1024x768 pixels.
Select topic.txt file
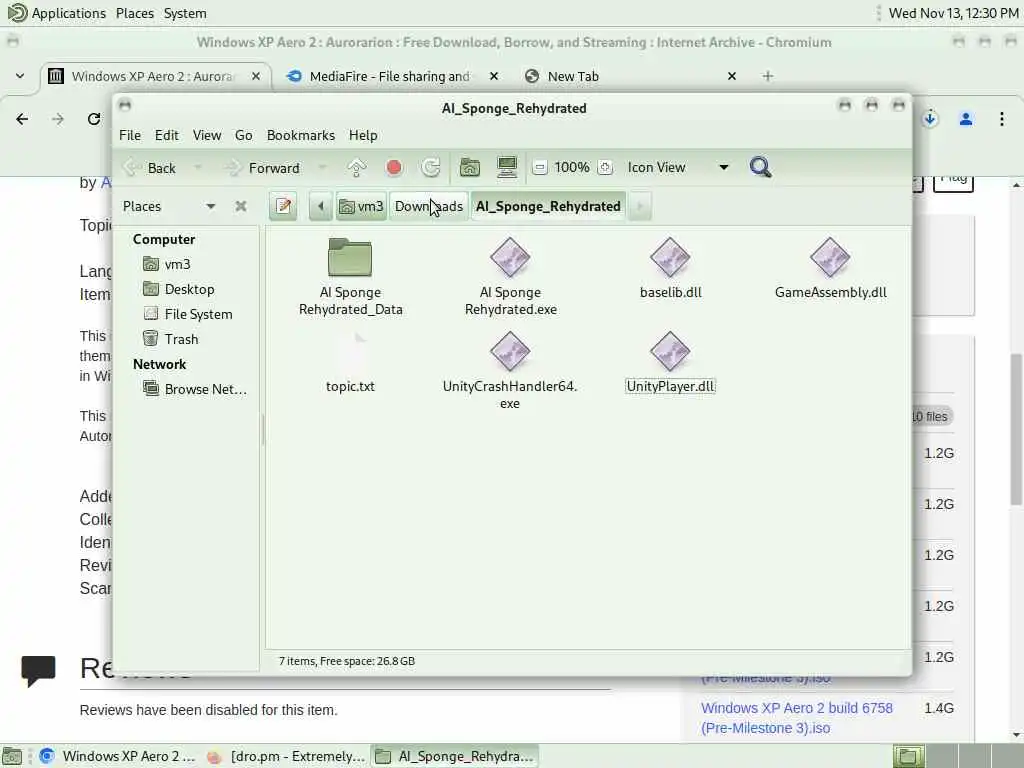[350, 363]
